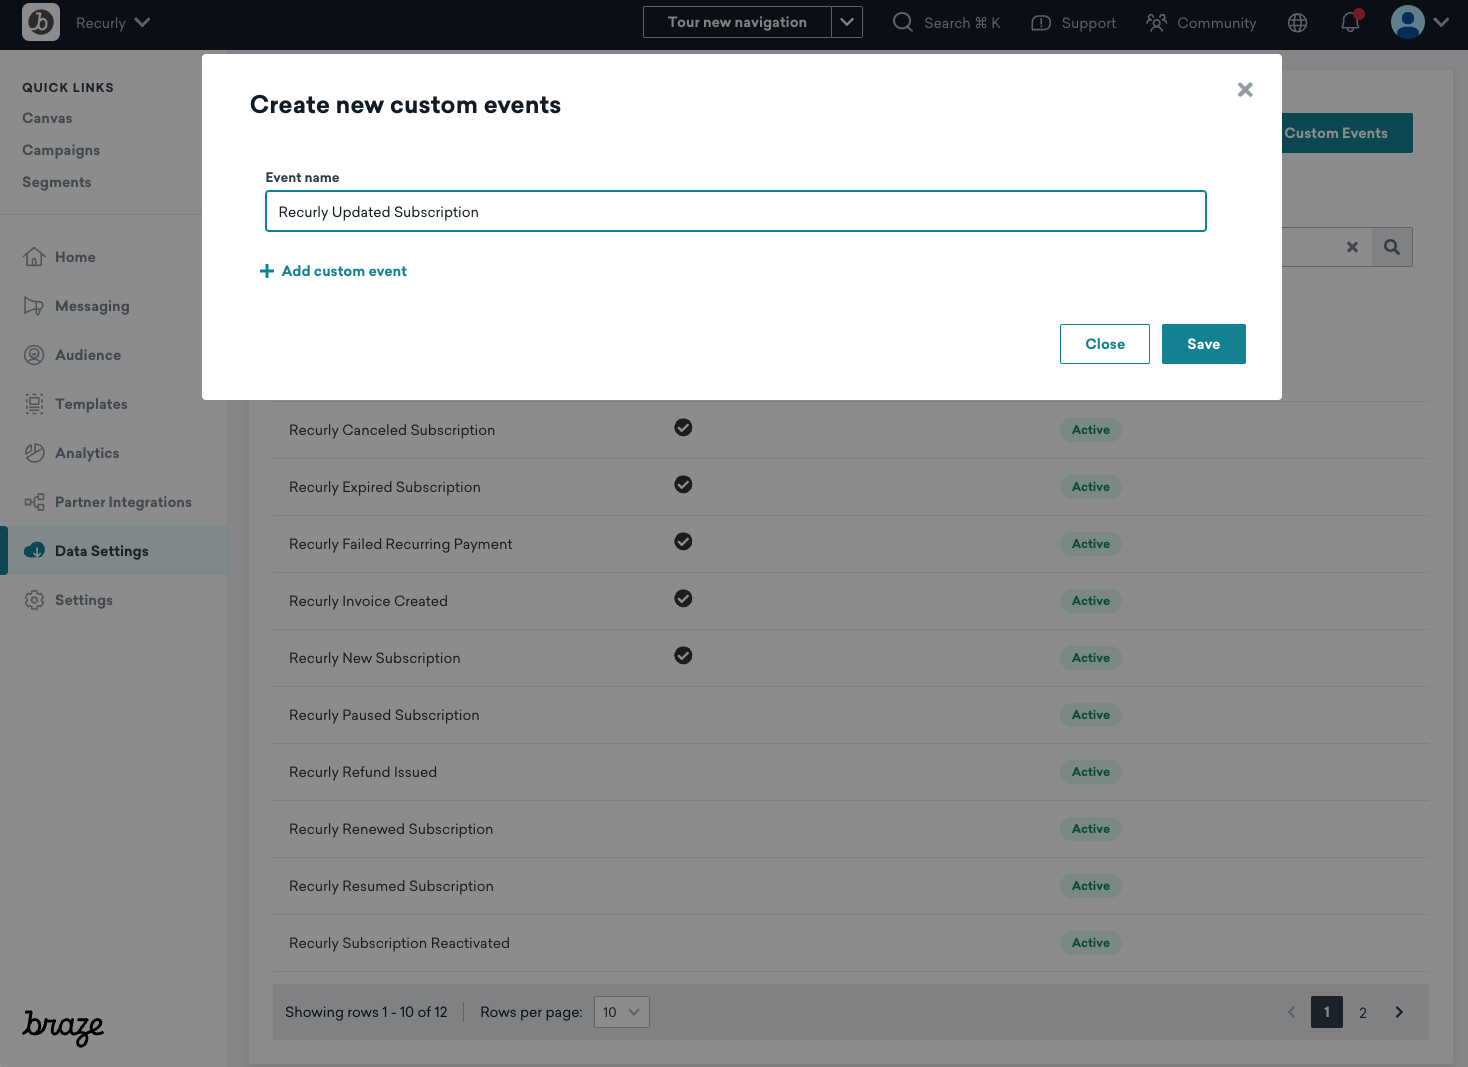Click the Braze wordmark at bottom left
The width and height of the screenshot is (1468, 1067).
point(63,1027)
